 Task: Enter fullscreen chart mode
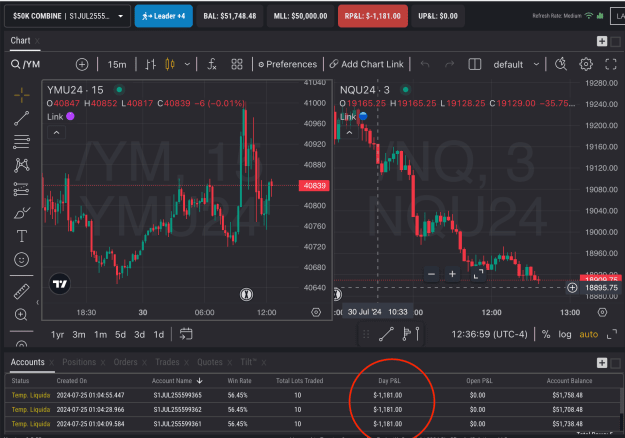(611, 64)
